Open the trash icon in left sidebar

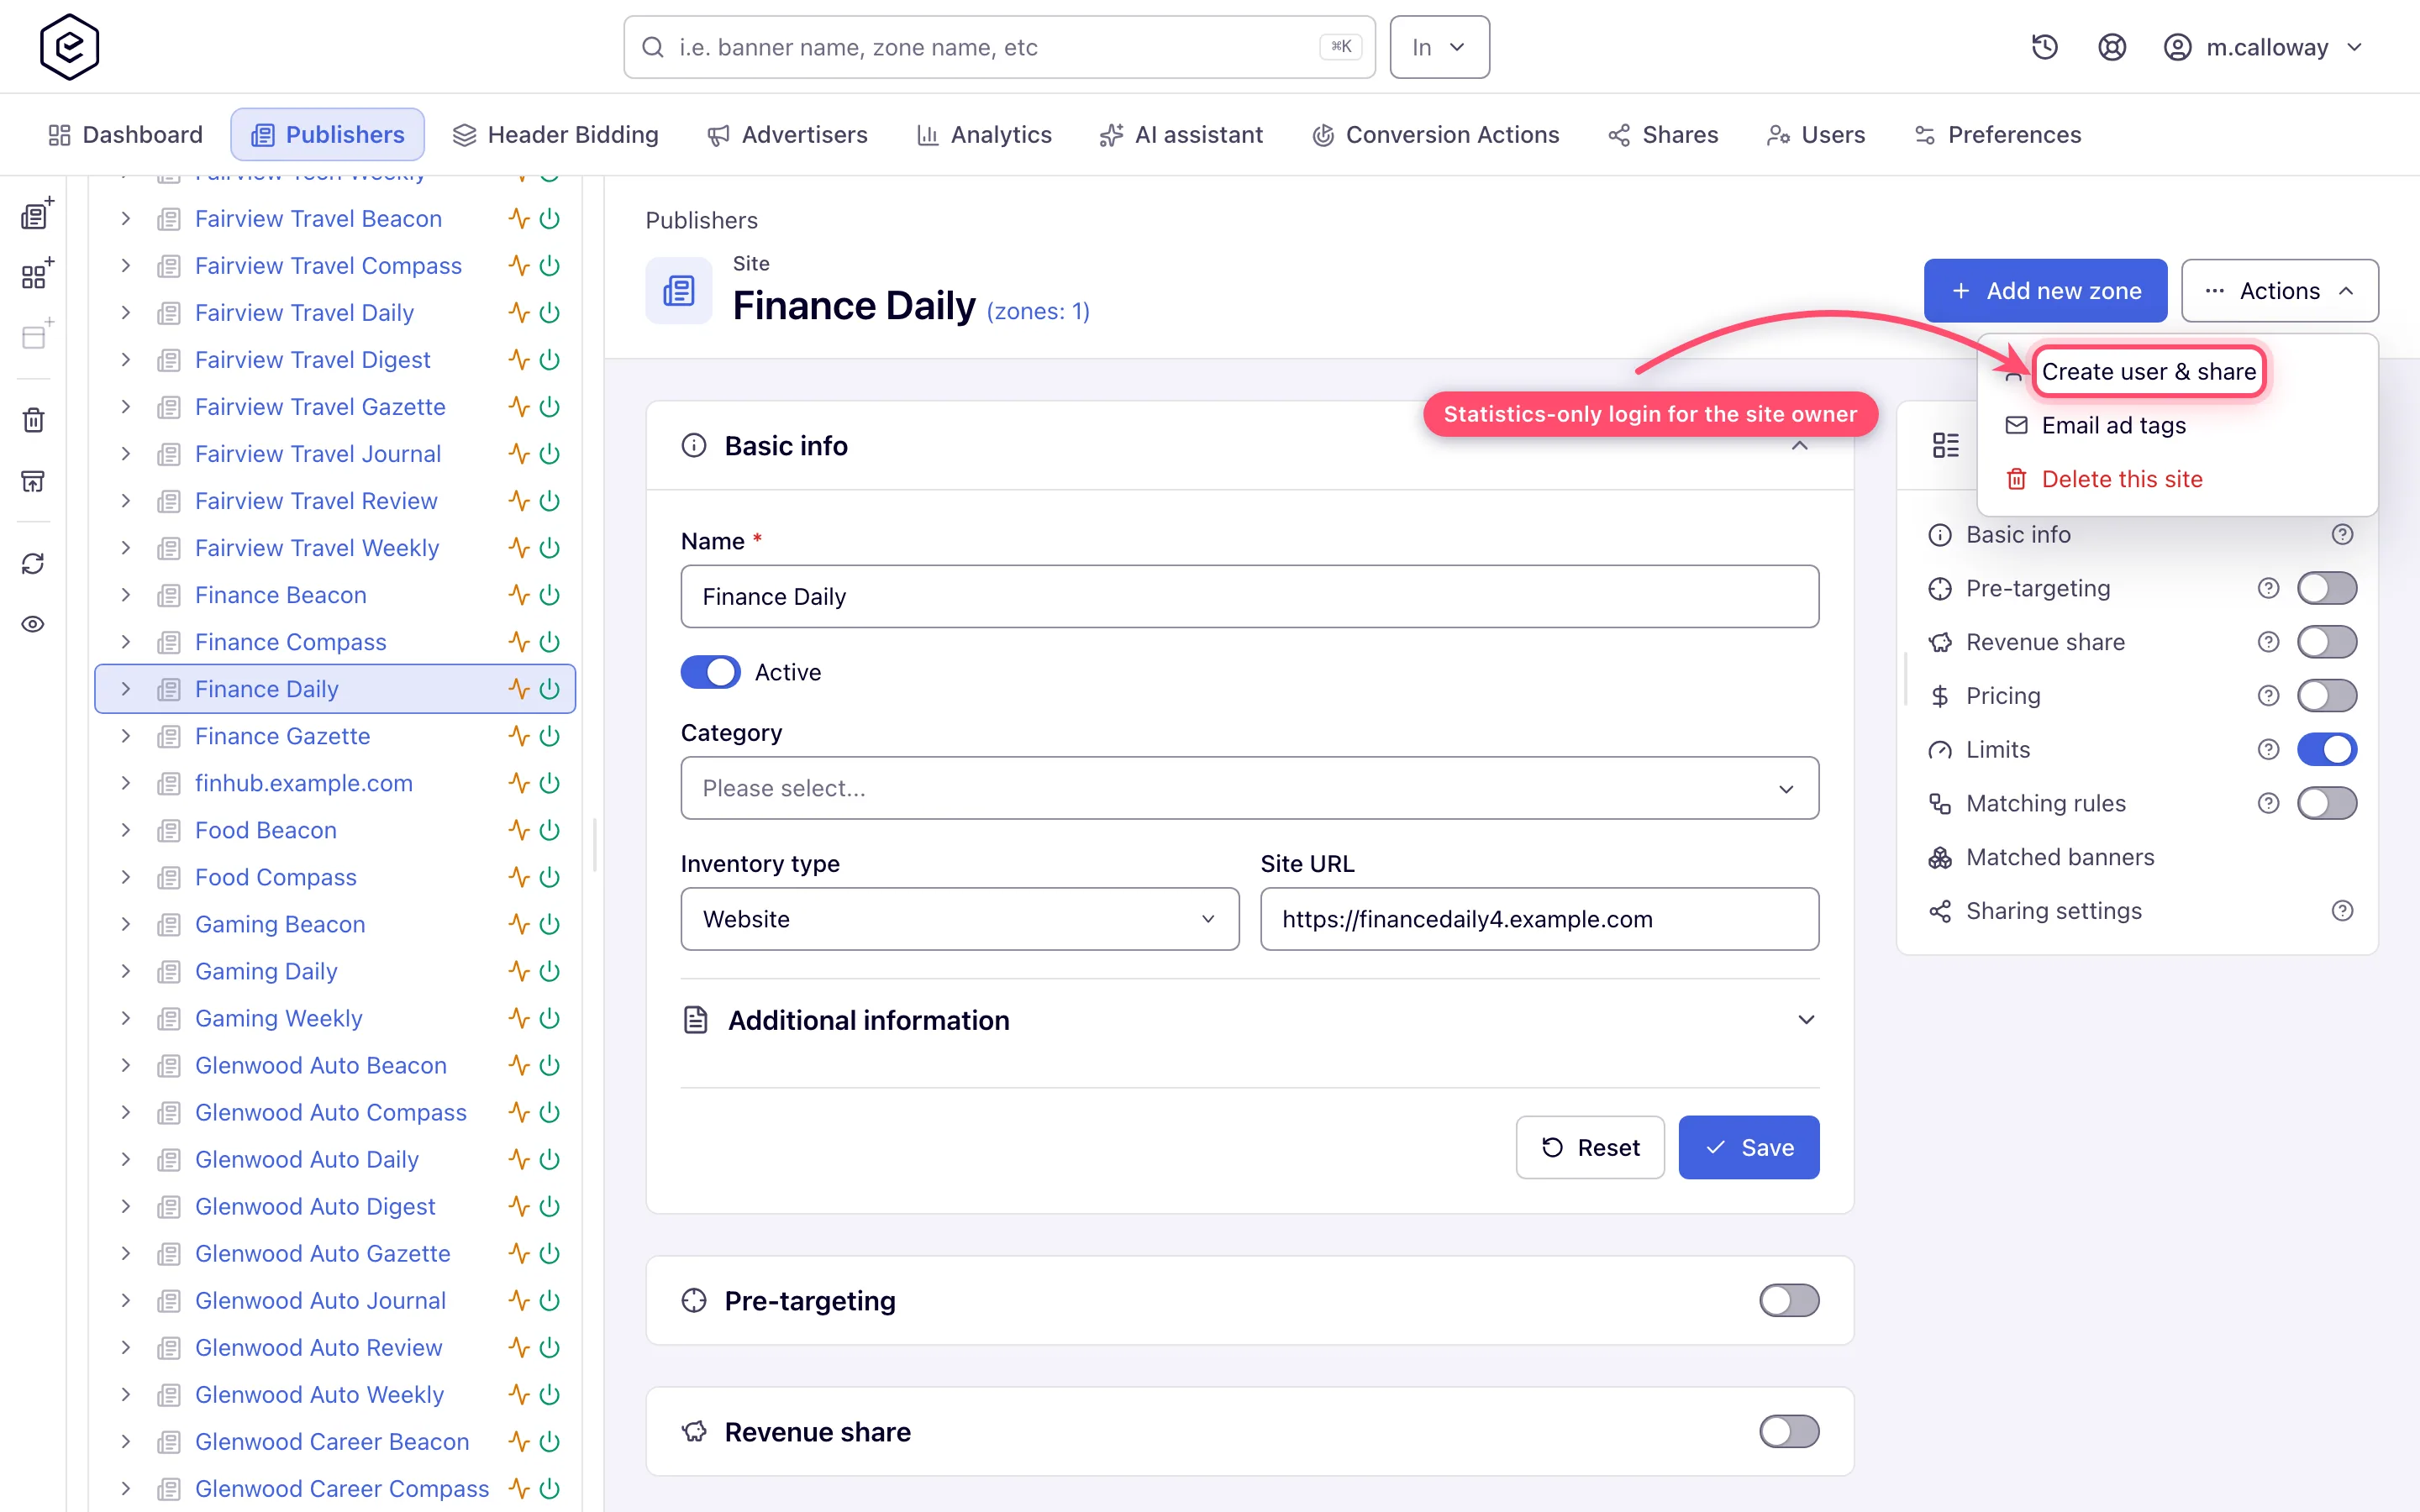click(33, 420)
